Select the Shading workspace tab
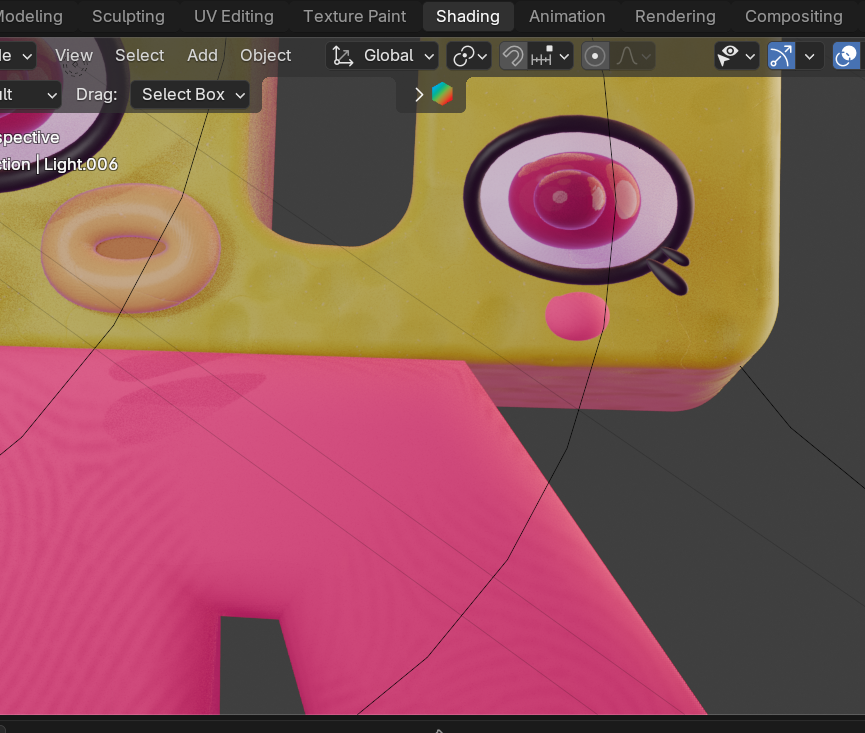The width and height of the screenshot is (865, 733). (x=468, y=17)
